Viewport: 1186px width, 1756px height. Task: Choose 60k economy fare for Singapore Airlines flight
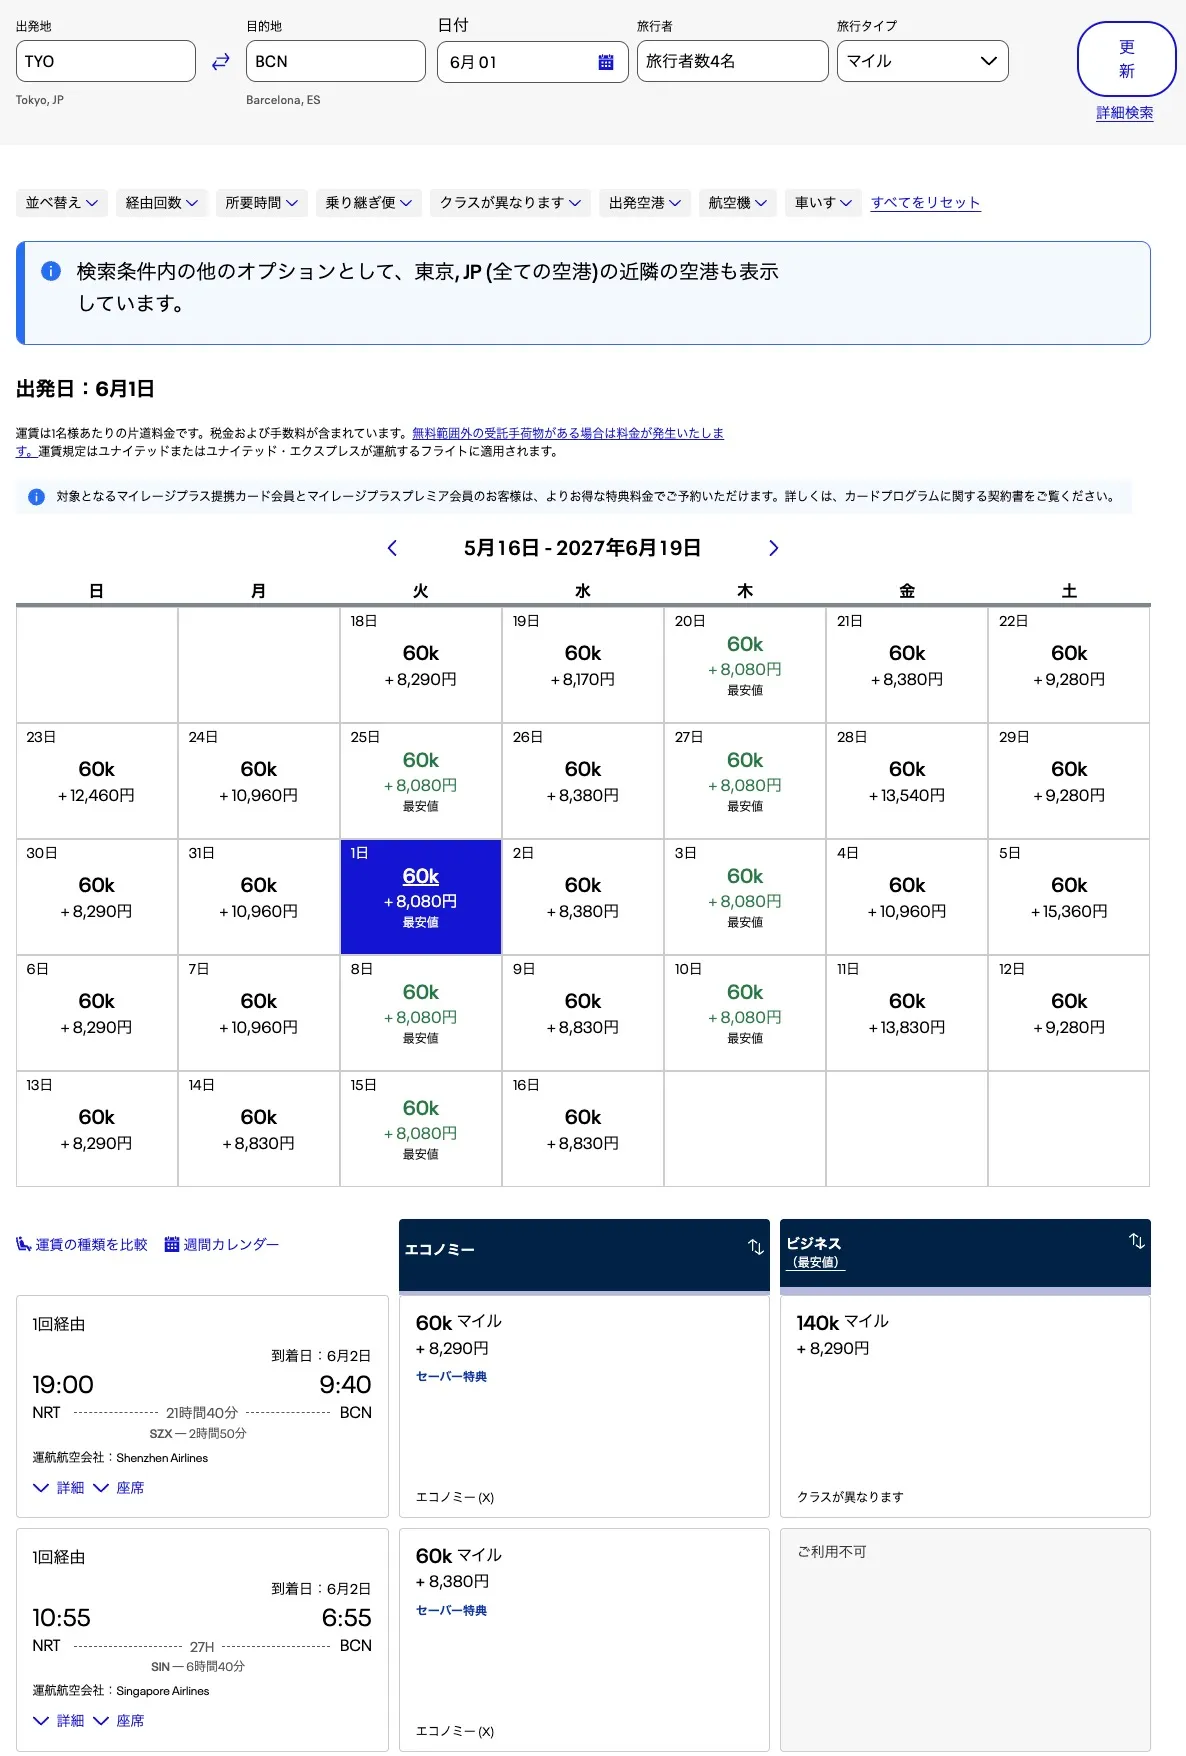click(584, 1640)
